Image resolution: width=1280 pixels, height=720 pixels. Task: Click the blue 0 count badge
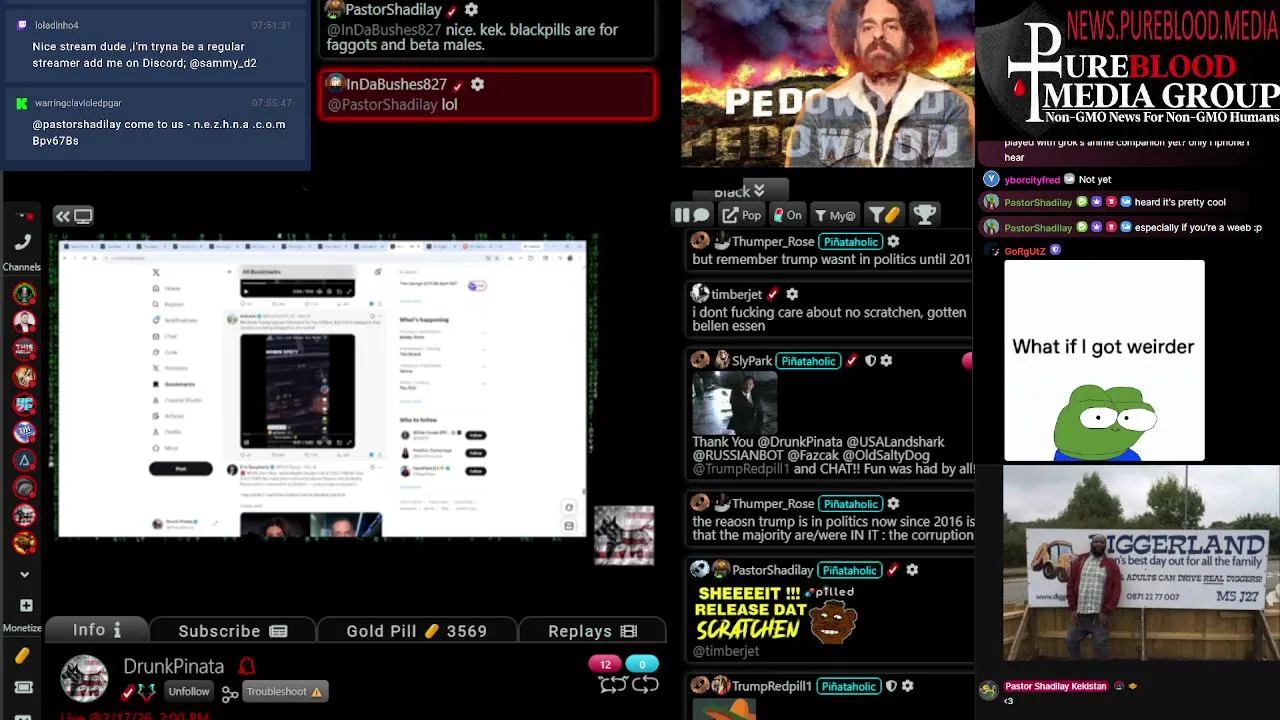pos(642,664)
